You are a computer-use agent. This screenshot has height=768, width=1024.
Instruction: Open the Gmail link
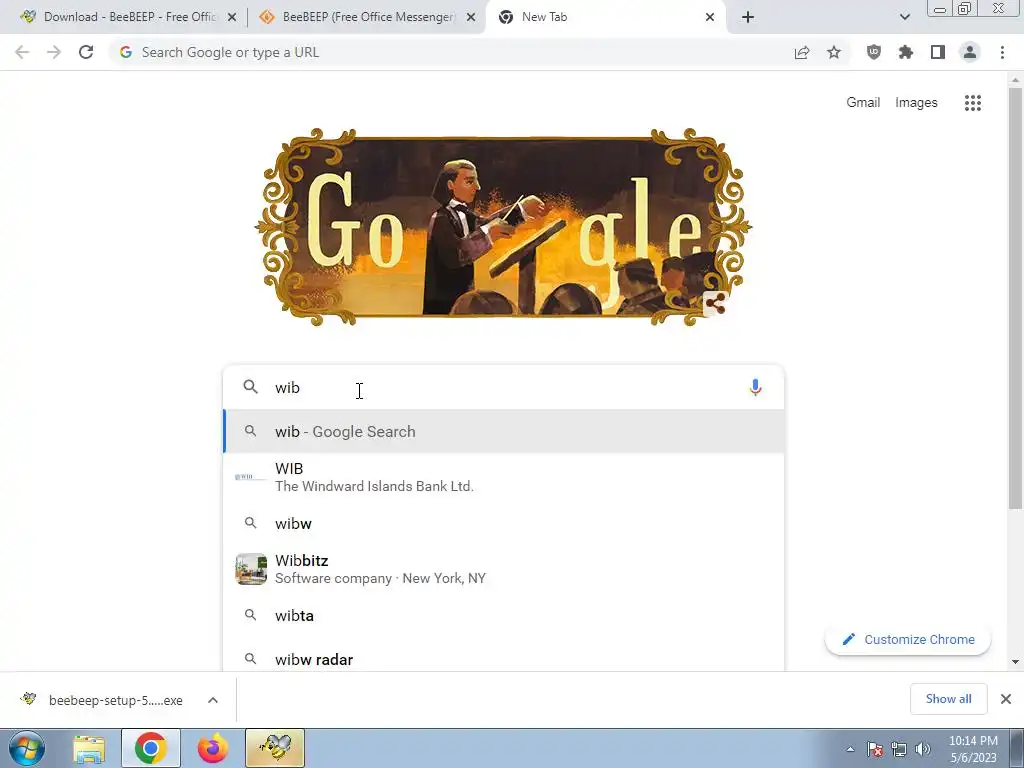click(863, 103)
